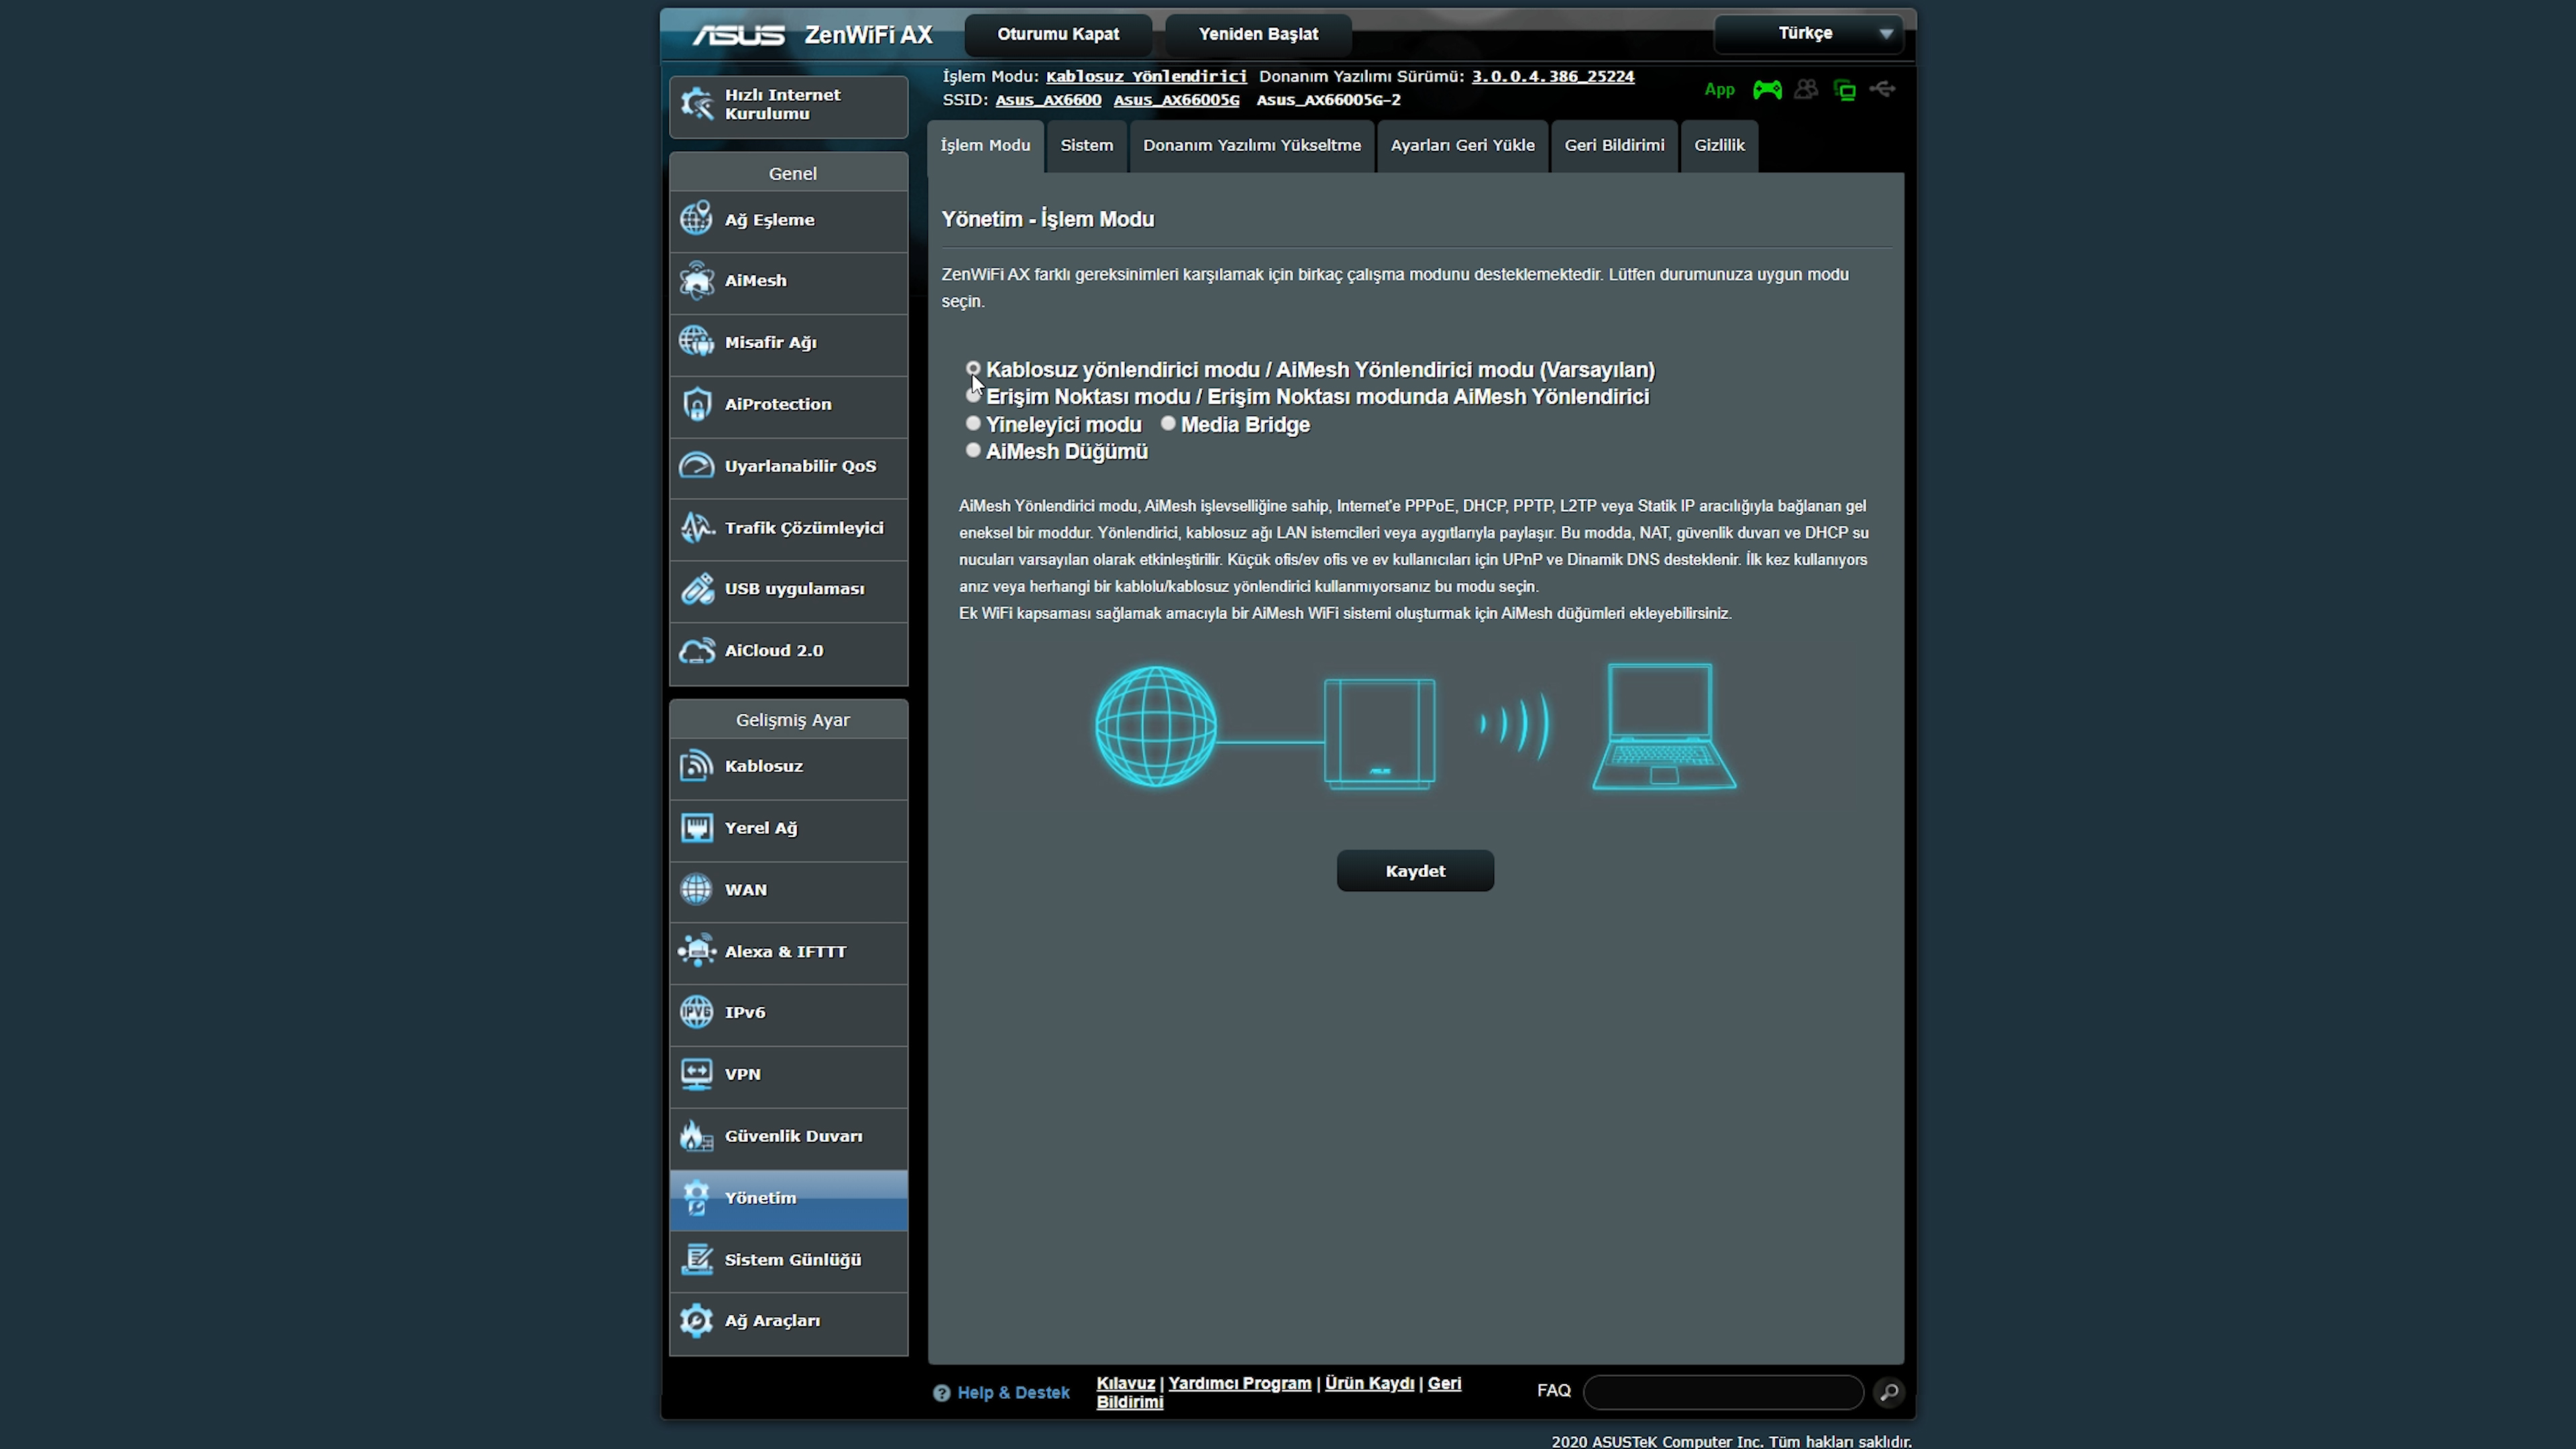Screen dimensions: 2576x1449
Task: Open the Yardımcı Program link
Action: 1240,1384
